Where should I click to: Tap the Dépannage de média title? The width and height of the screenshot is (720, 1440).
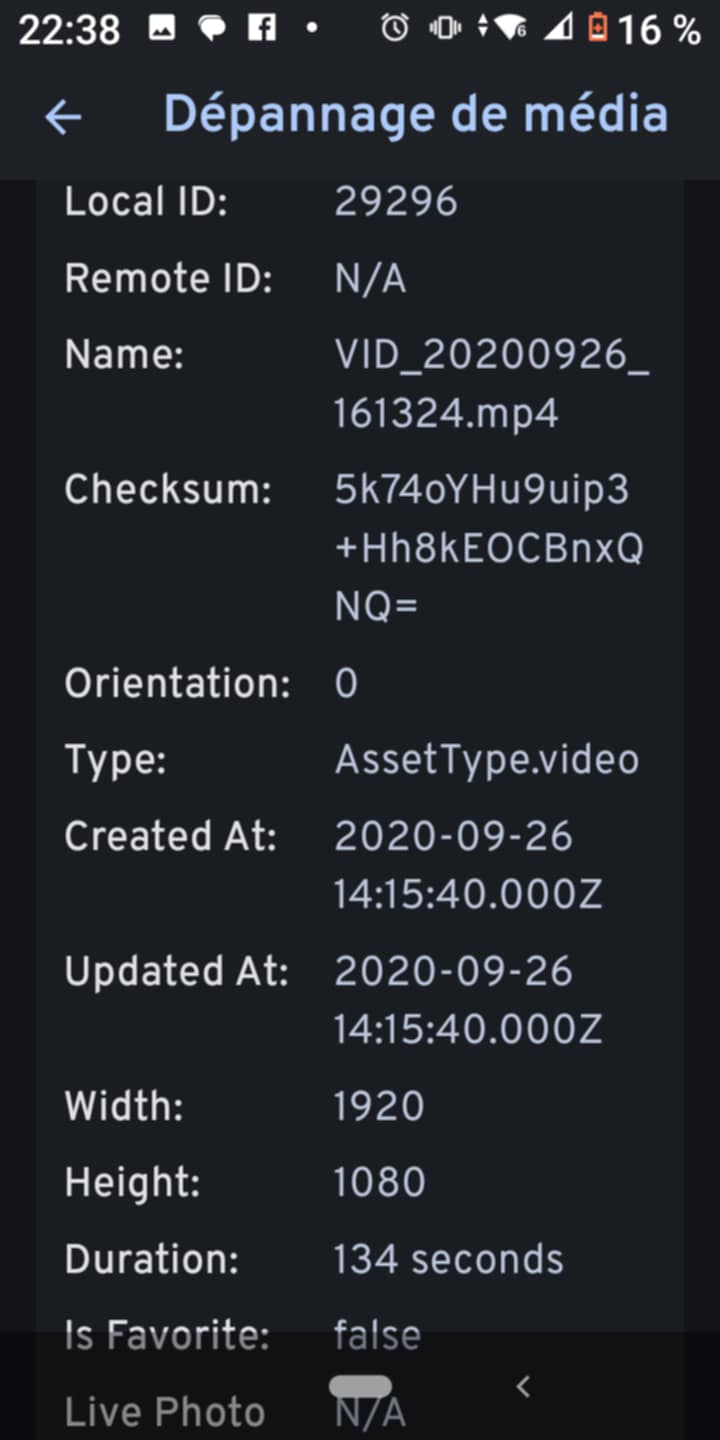pyautogui.click(x=415, y=115)
